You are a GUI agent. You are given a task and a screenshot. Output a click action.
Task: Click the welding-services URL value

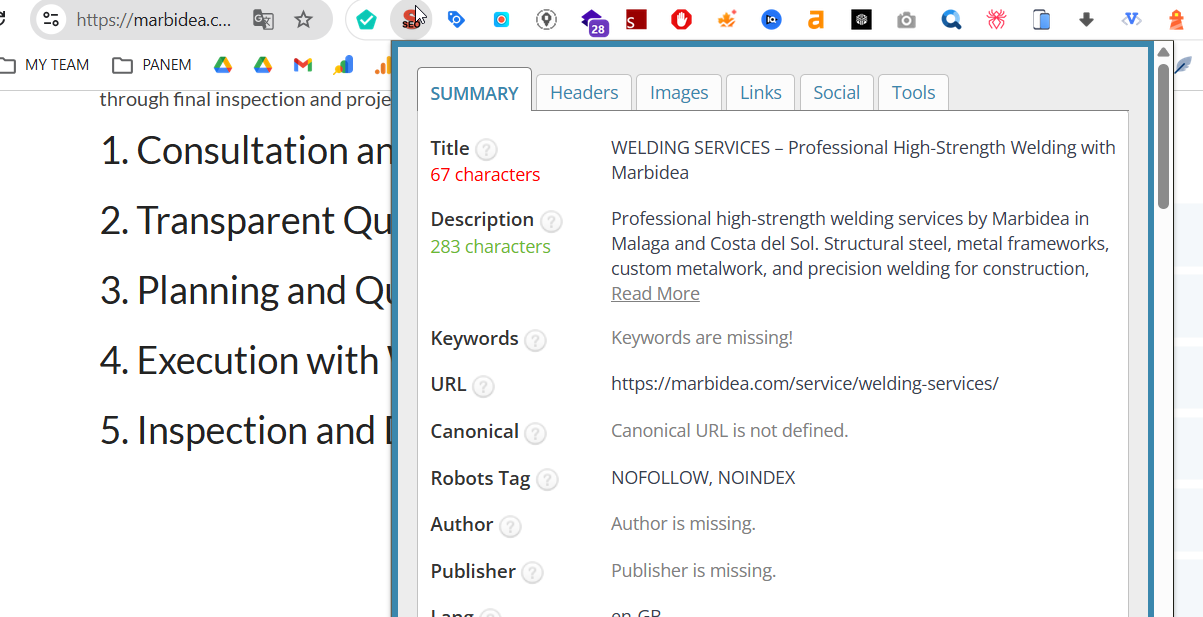click(805, 384)
